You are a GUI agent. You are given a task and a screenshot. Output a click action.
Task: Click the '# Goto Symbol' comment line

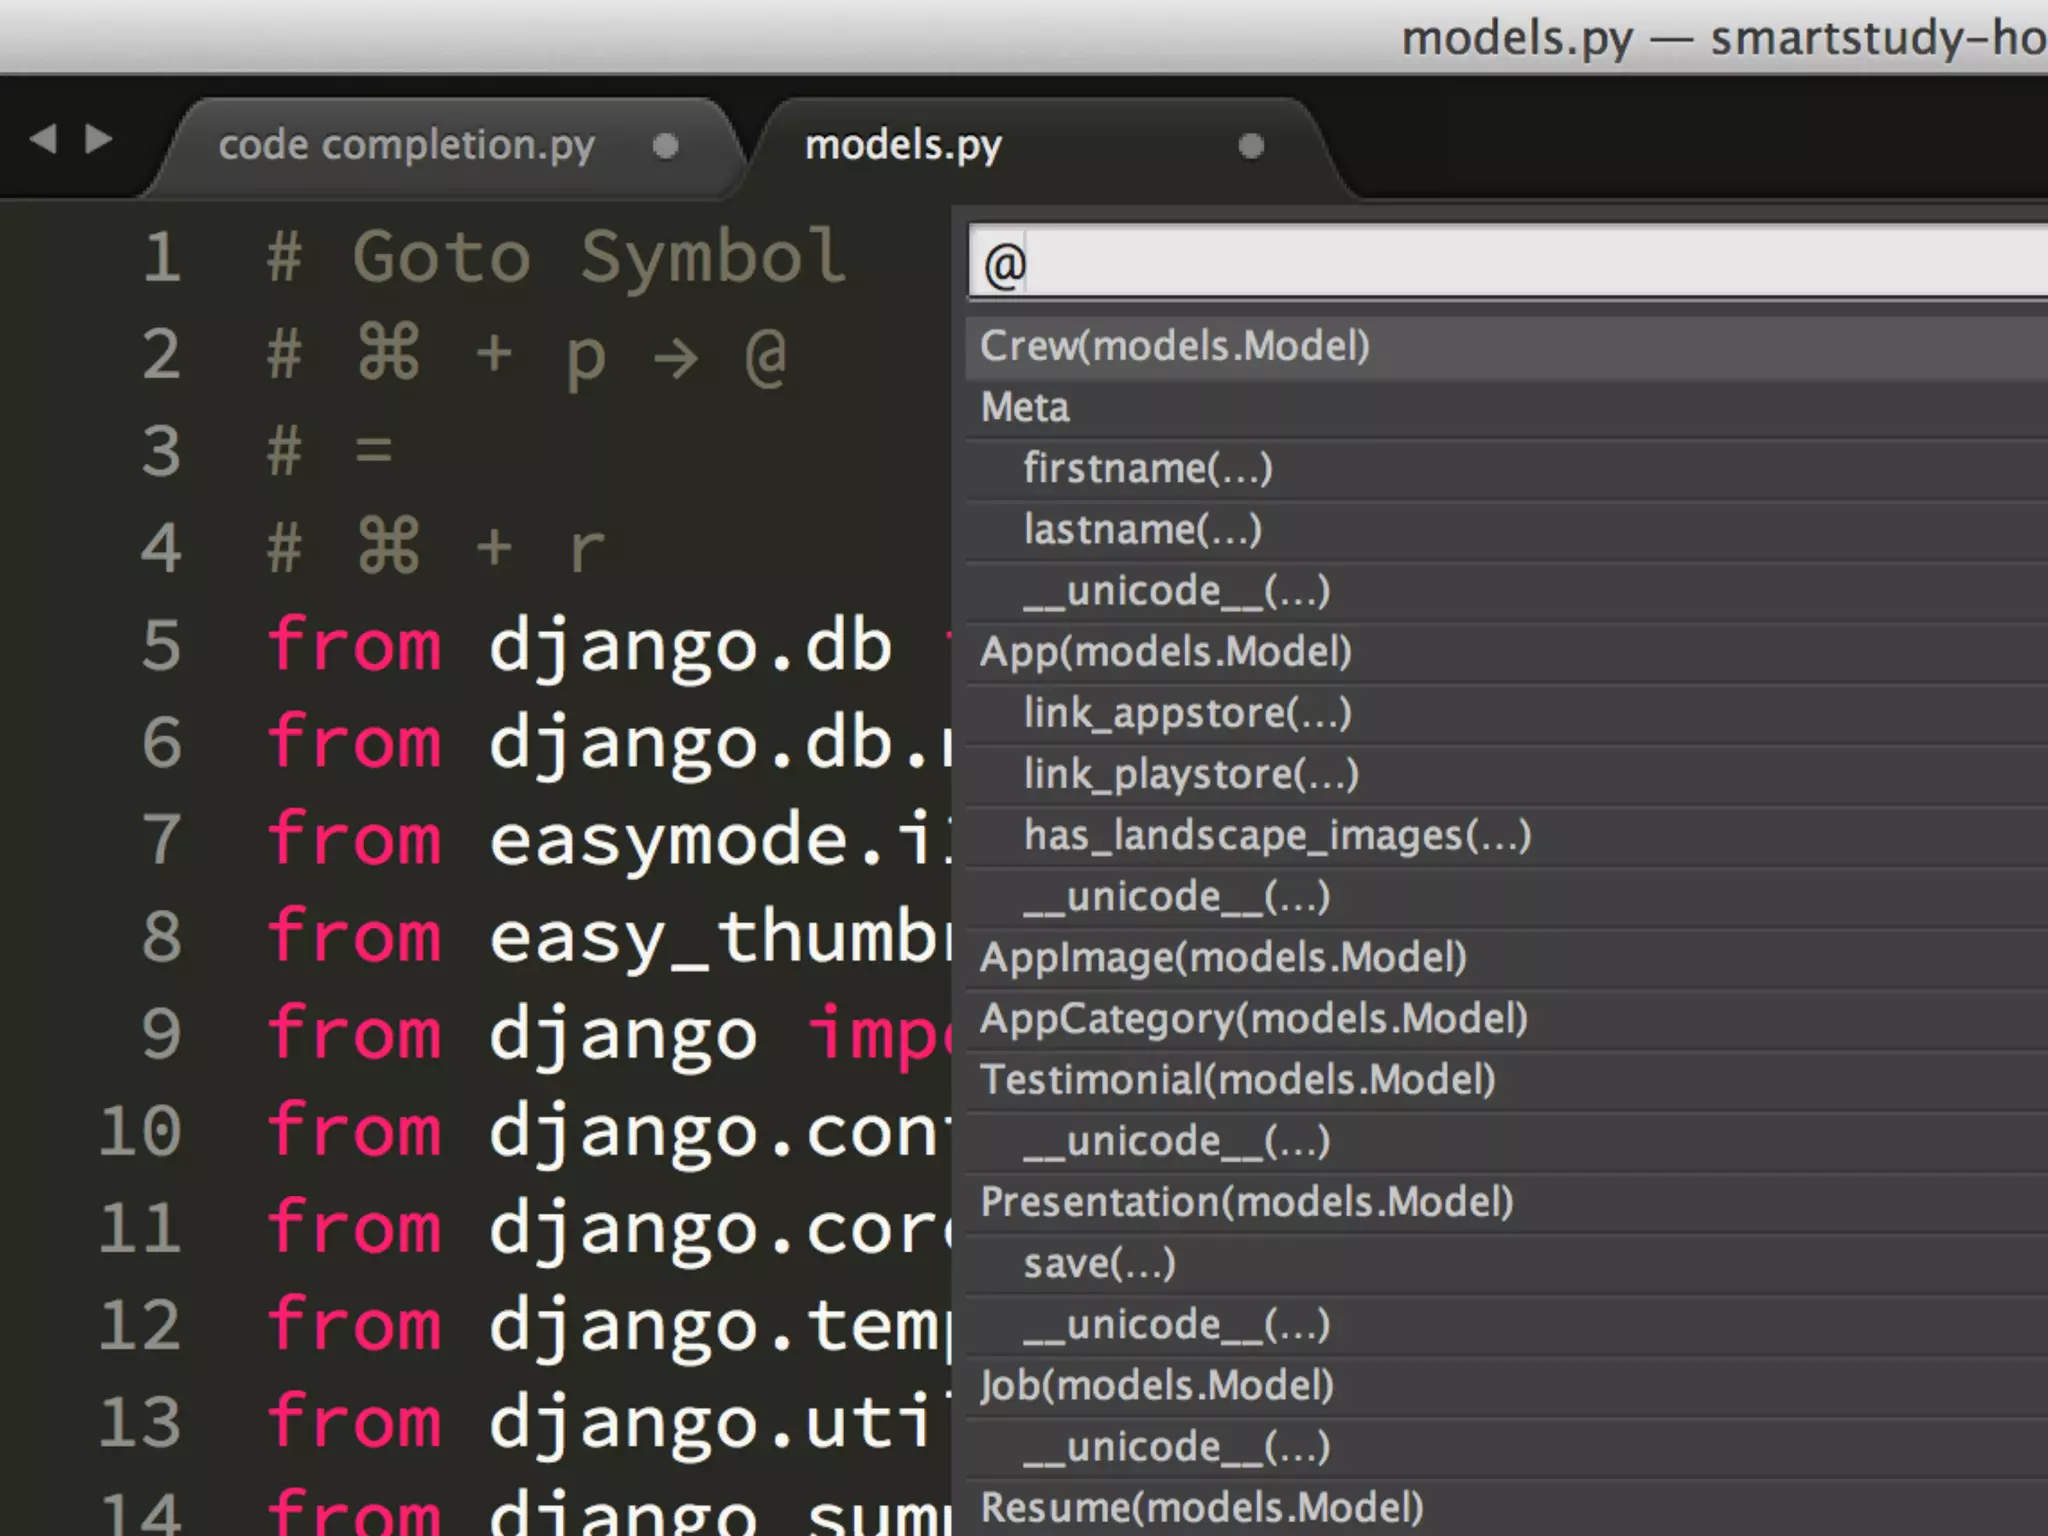pos(557,258)
